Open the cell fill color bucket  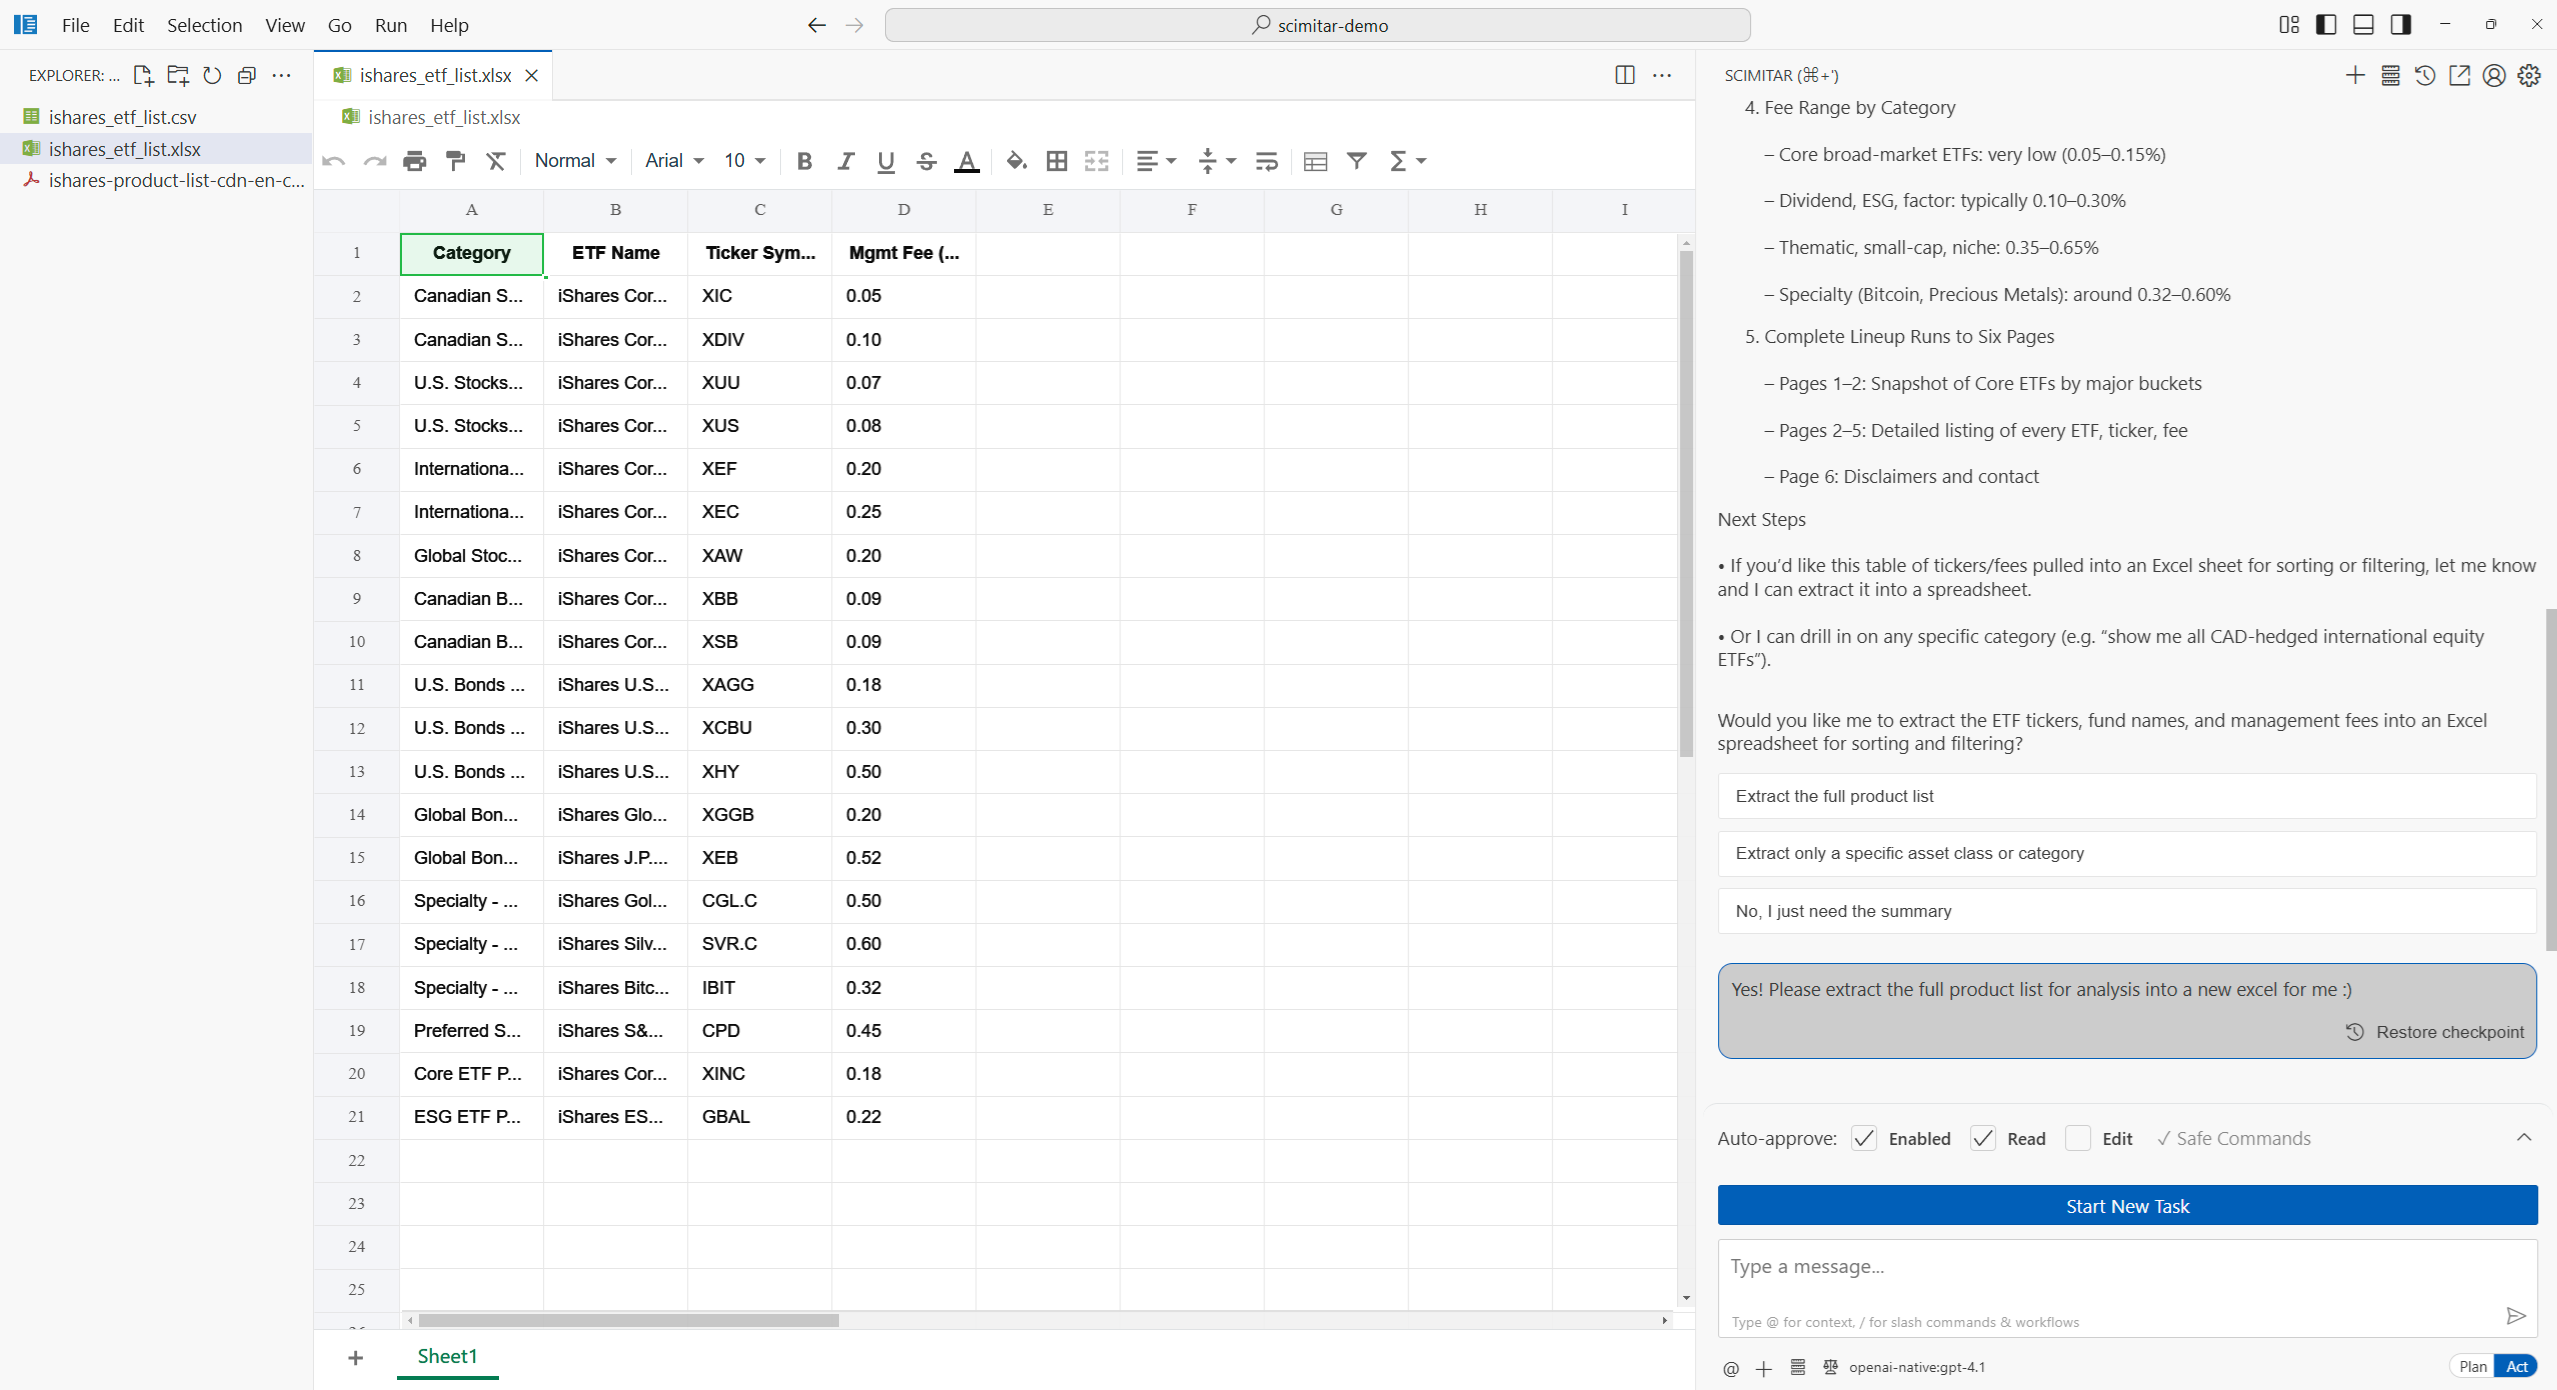coord(1016,161)
